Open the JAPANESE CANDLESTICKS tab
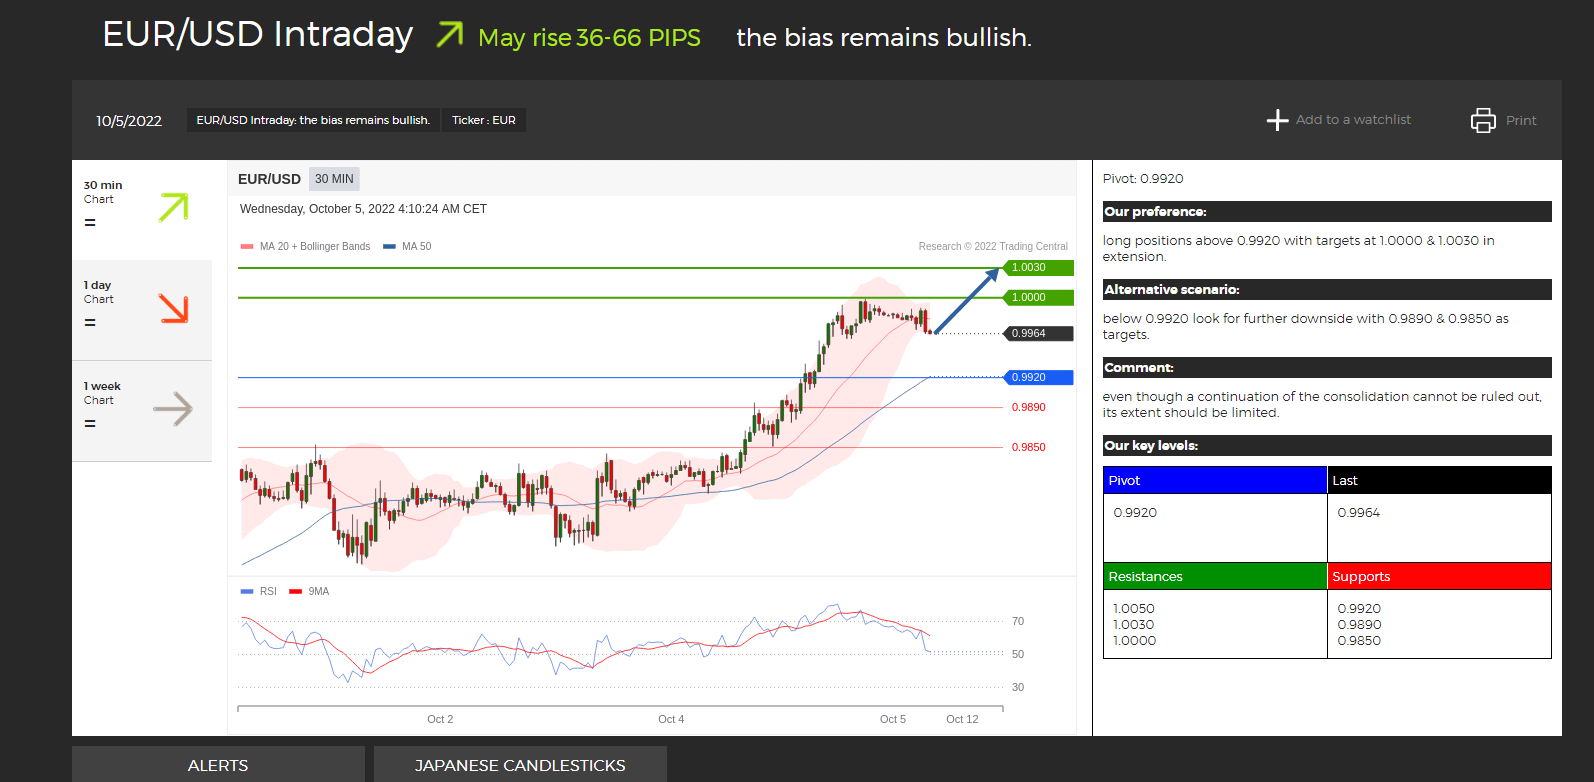The image size is (1594, 782). (520, 765)
